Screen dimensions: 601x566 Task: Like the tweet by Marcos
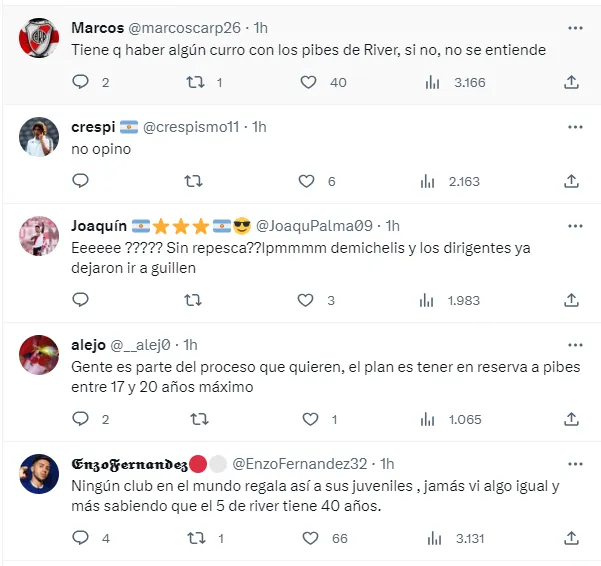point(309,82)
